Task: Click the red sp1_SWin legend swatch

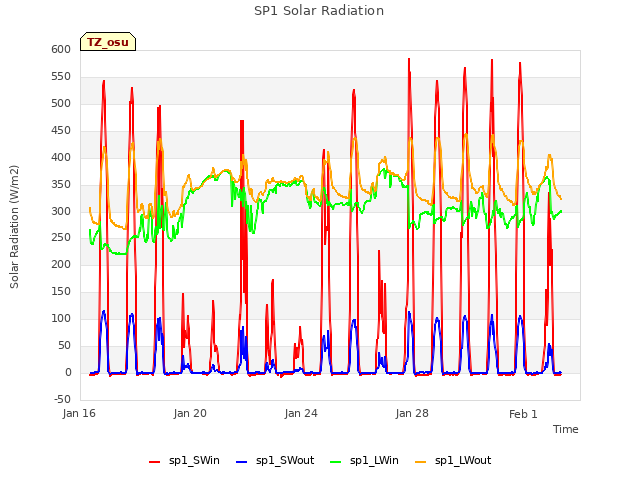Action: (155, 462)
